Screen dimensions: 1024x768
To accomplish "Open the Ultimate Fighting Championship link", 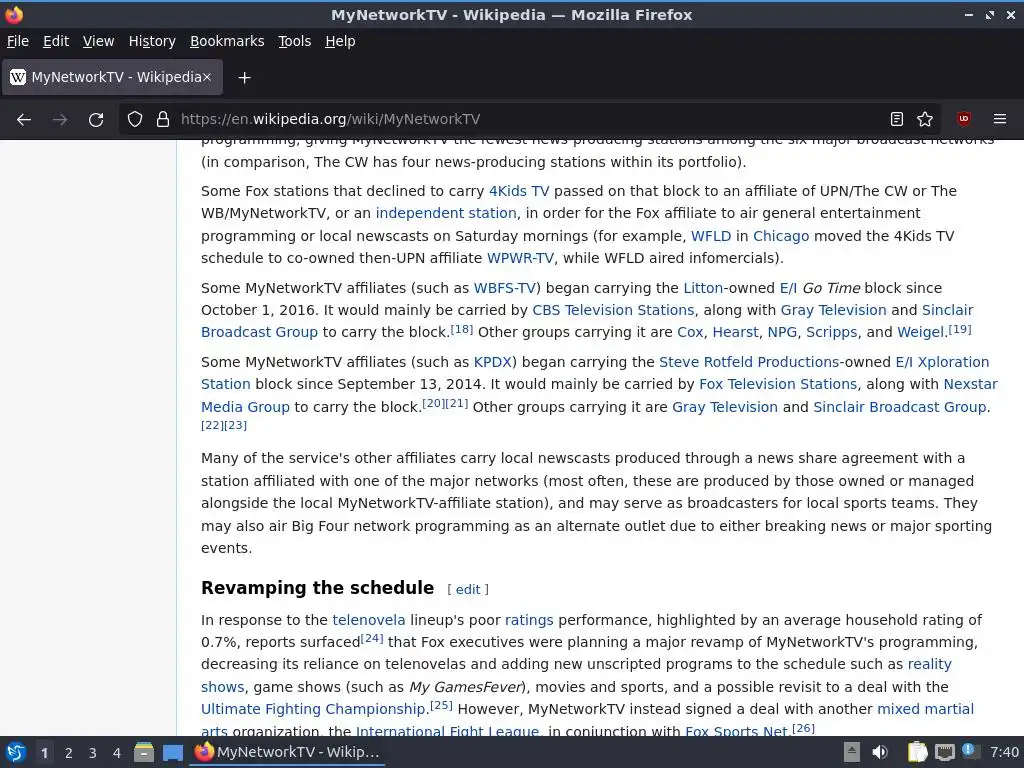I will tap(313, 709).
